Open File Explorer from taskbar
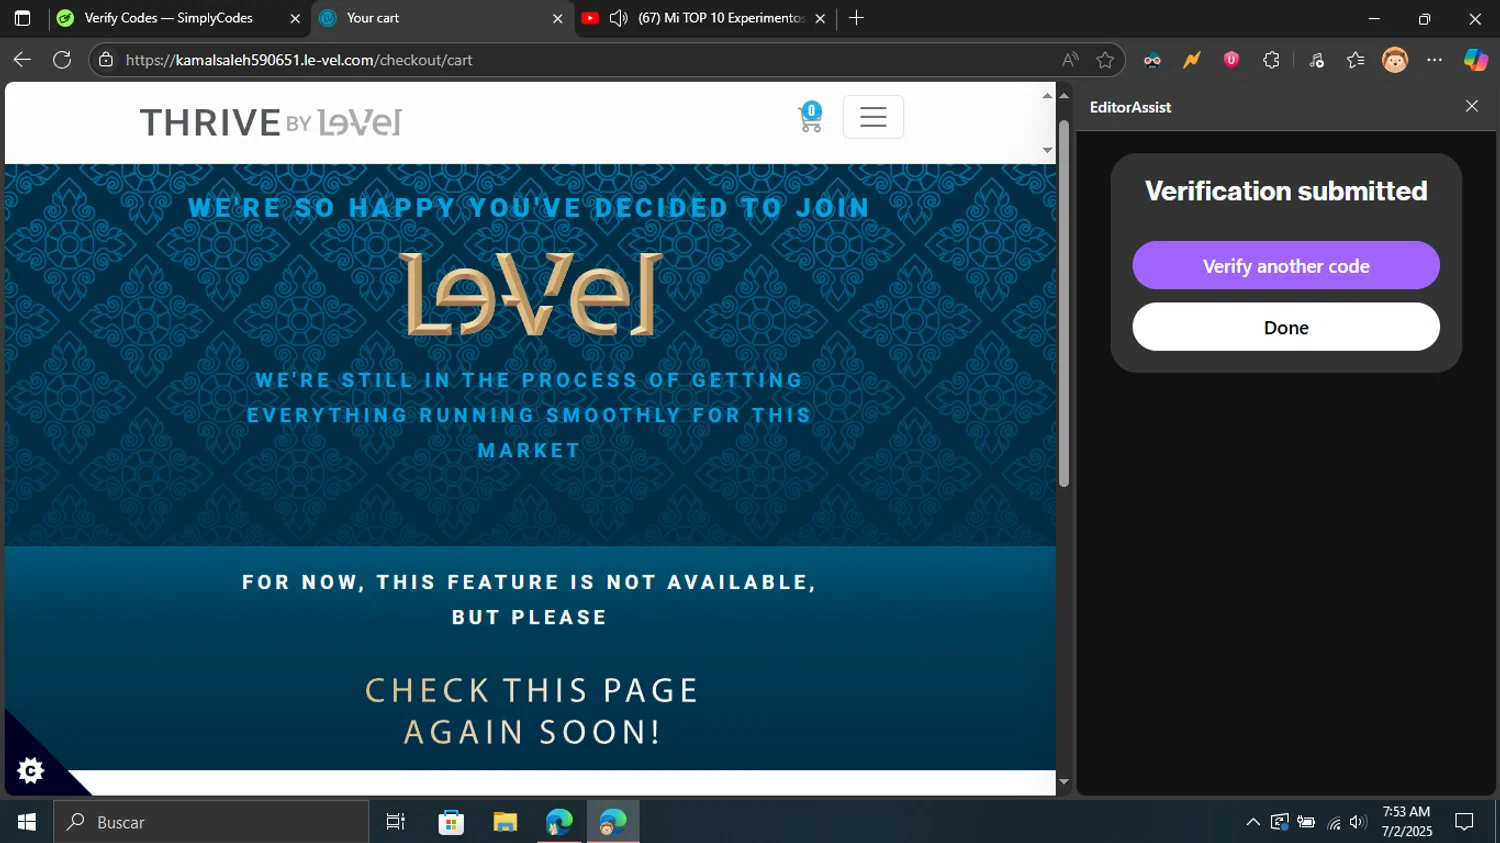Screen dimensions: 1500x843 click(x=505, y=822)
